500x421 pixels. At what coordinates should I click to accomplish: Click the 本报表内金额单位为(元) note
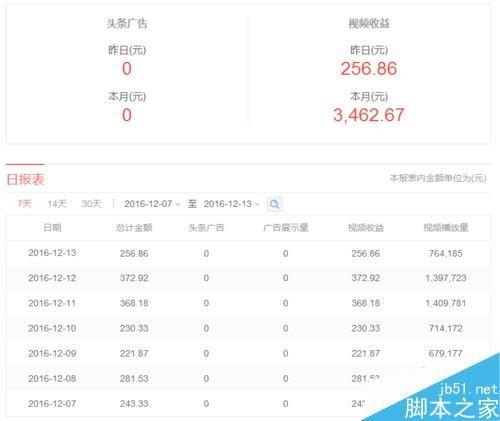point(438,178)
